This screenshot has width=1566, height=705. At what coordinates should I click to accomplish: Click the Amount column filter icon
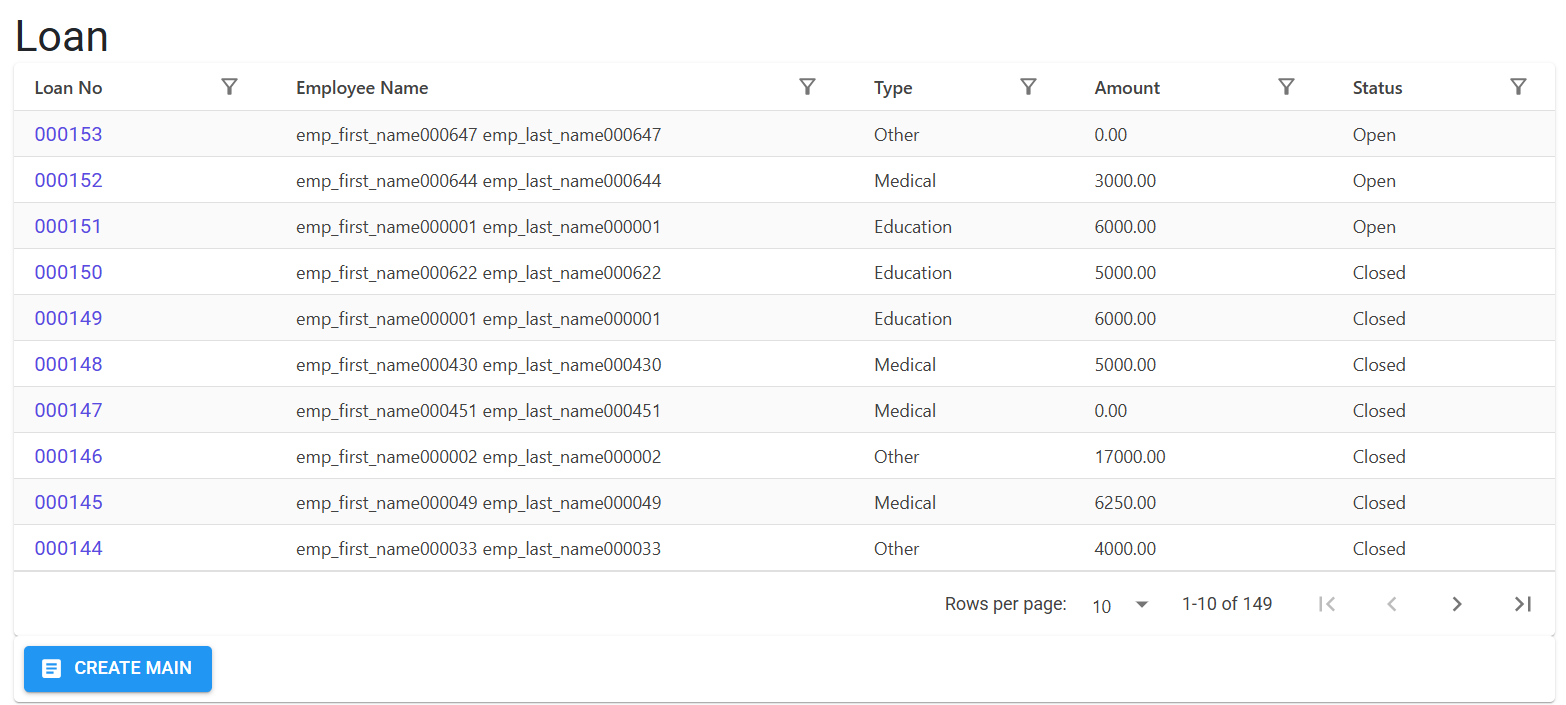(1287, 87)
